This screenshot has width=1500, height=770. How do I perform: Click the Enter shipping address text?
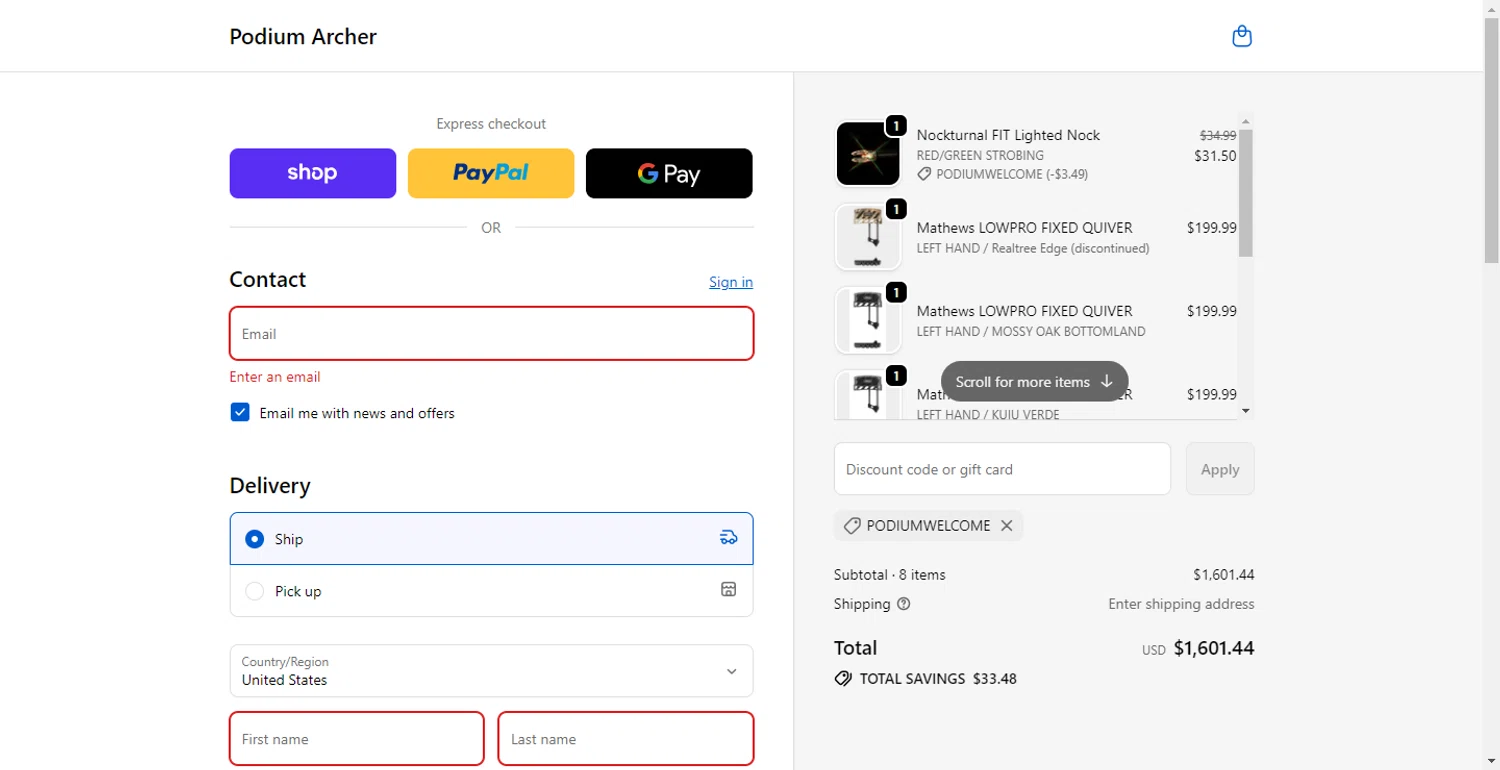pyautogui.click(x=1181, y=604)
